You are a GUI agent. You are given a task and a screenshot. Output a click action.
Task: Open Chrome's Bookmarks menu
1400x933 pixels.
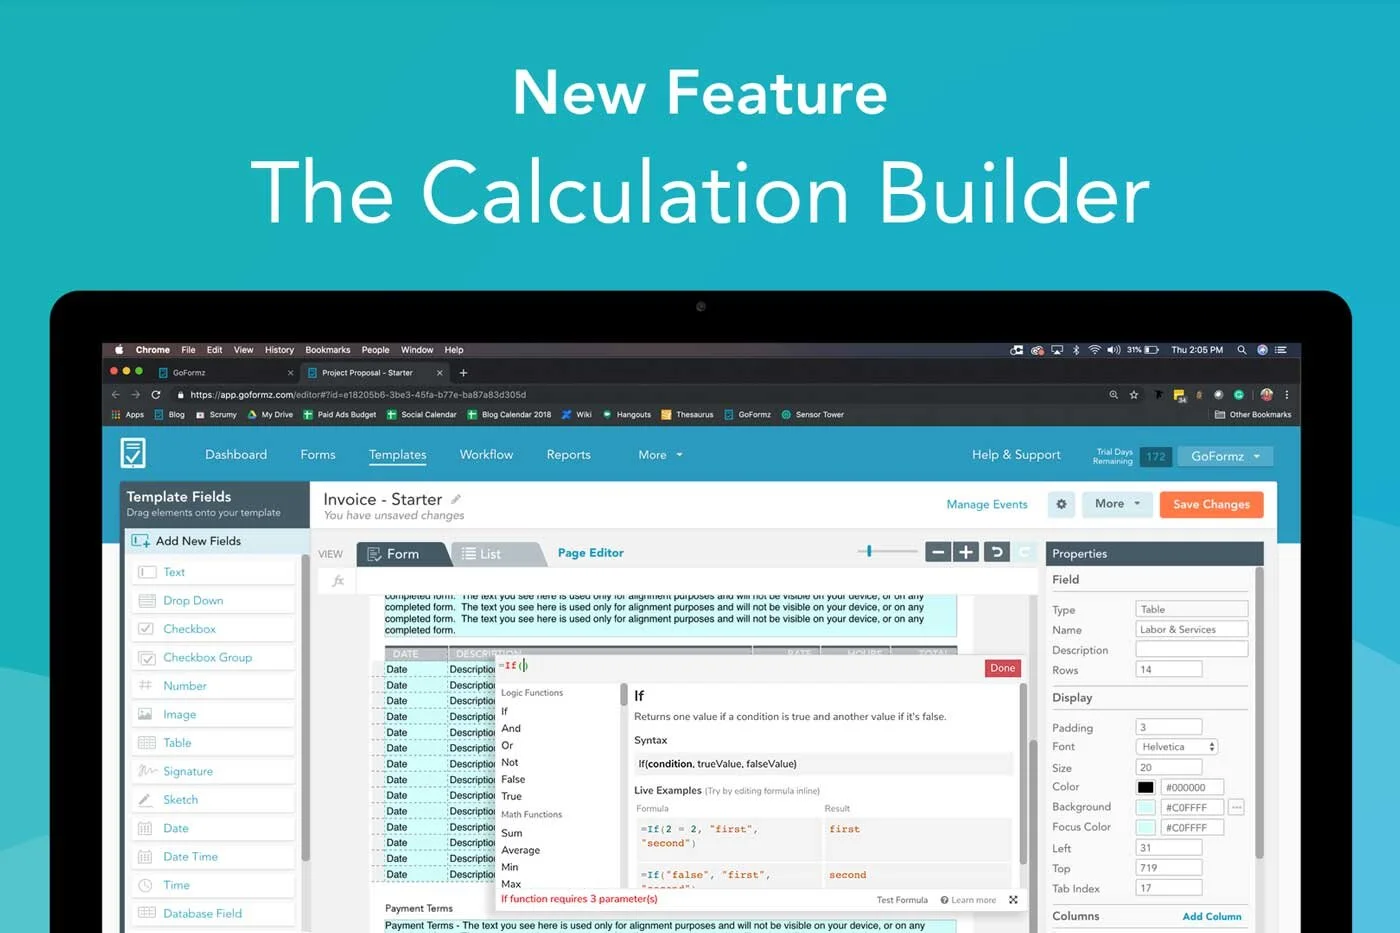(328, 350)
